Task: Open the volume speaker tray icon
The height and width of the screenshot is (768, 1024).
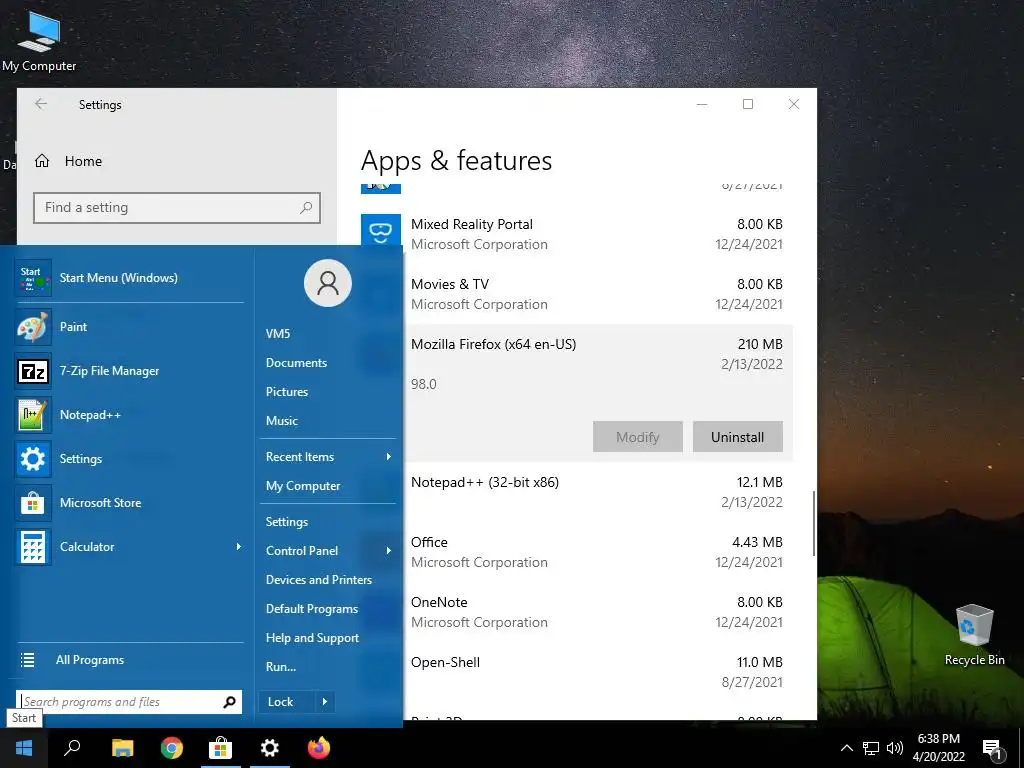Action: coord(895,748)
